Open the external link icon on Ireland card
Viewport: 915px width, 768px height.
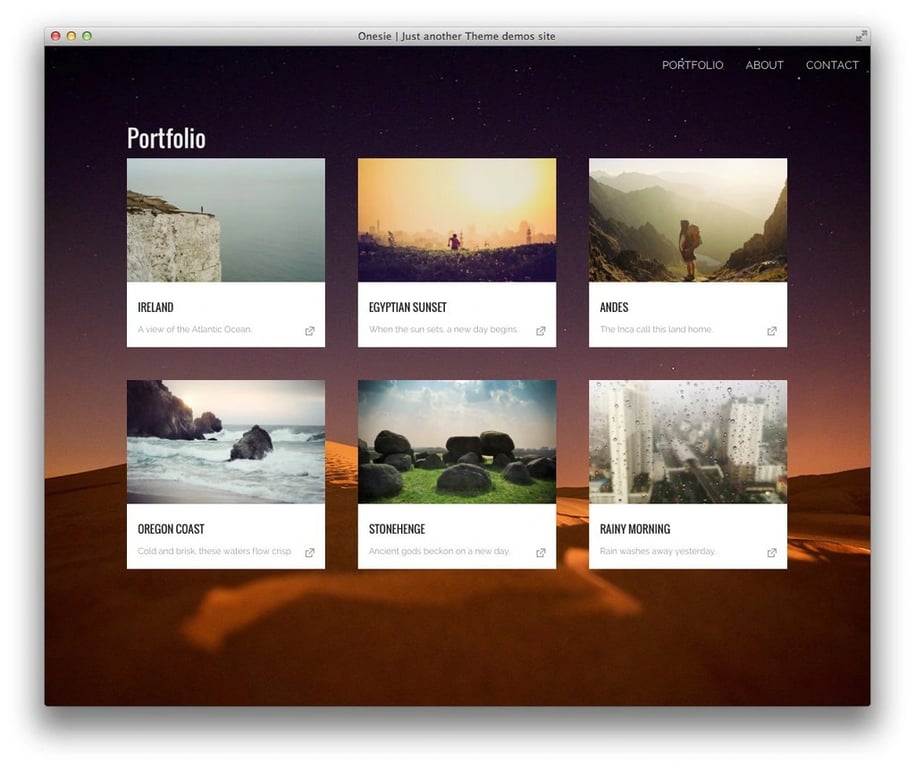pos(309,330)
